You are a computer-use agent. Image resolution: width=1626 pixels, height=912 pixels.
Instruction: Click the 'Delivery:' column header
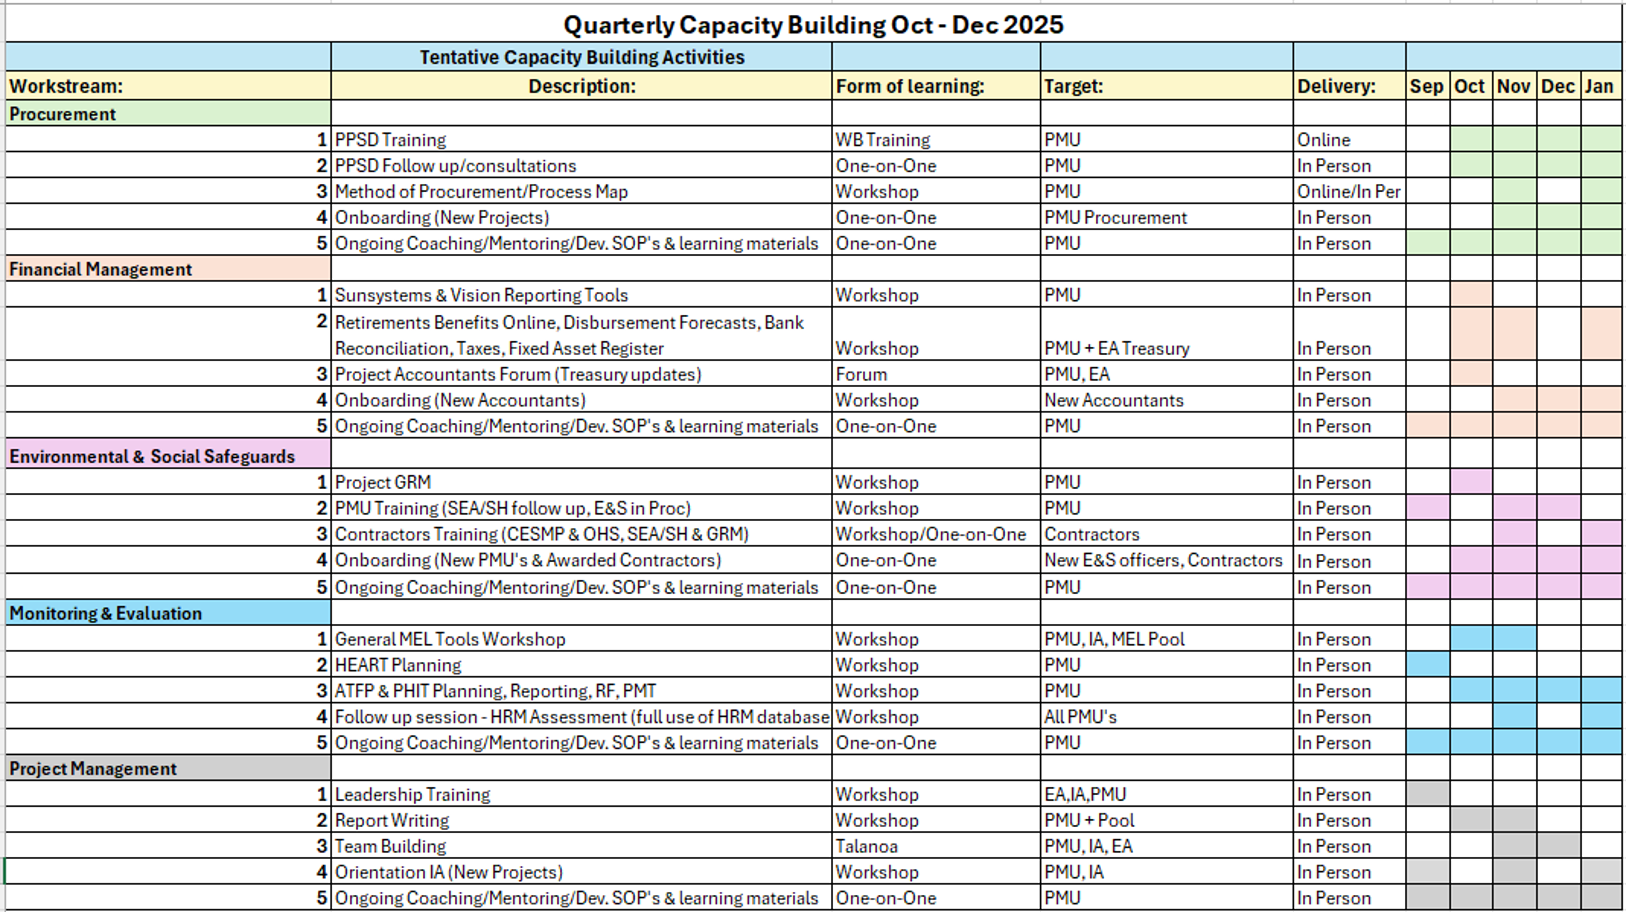[x=1347, y=86]
